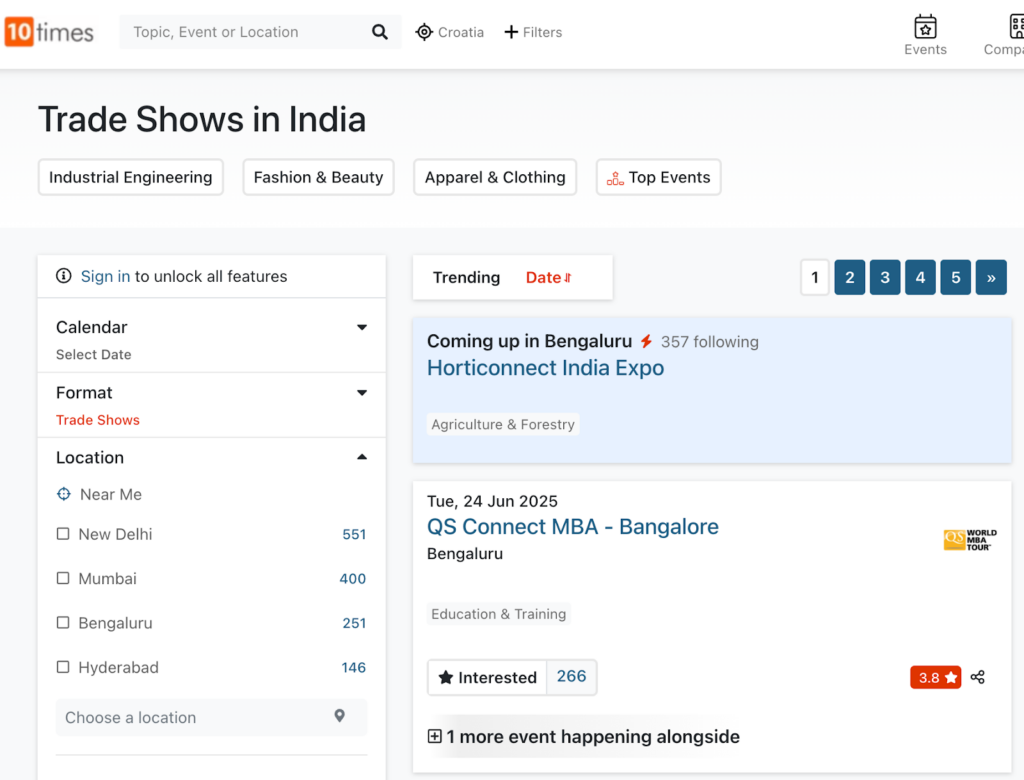Screen dimensions: 1024x780
Task: Open the QS Connect MBA - Bangalore link
Action: pos(573,527)
